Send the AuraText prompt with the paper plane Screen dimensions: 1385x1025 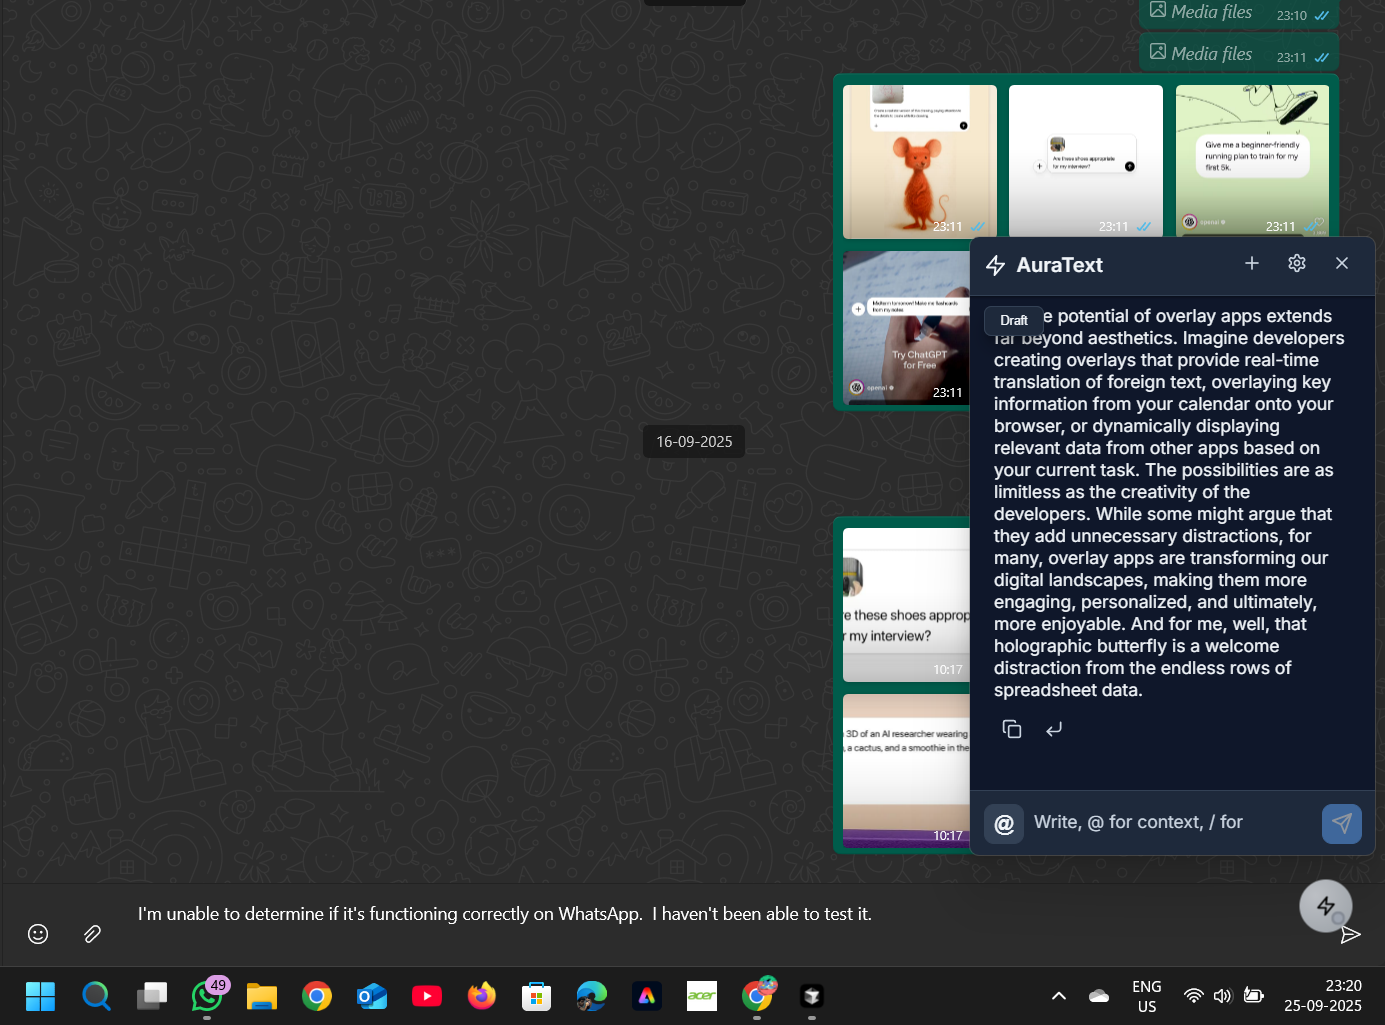coord(1341,823)
